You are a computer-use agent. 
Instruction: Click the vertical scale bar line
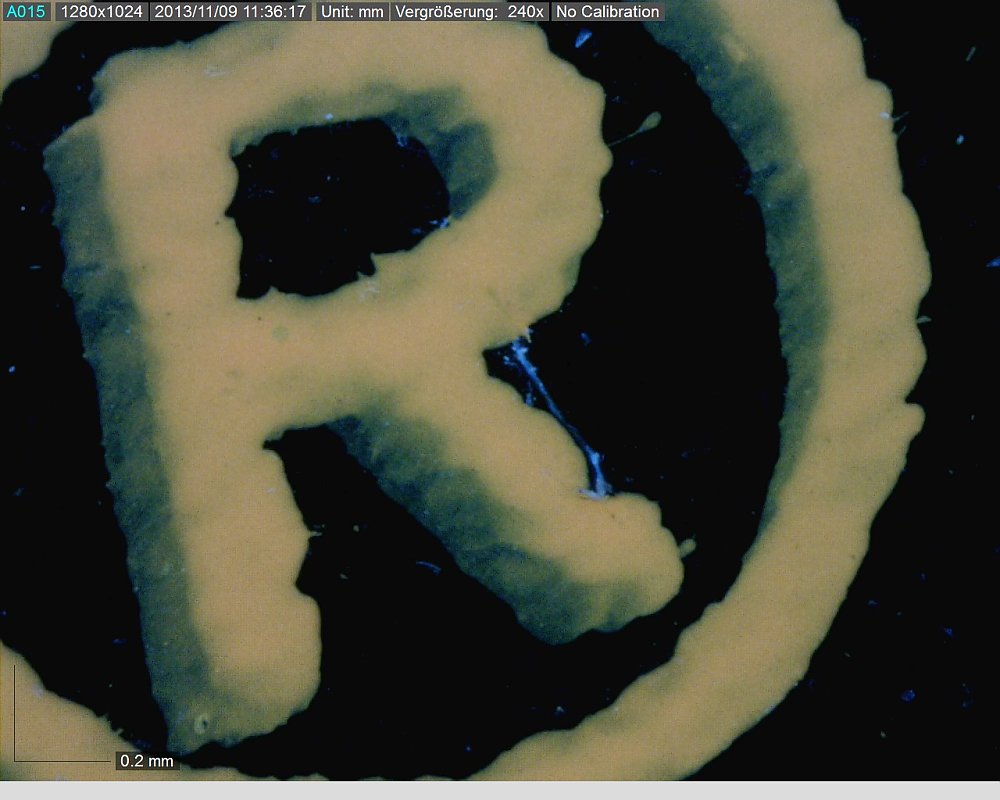pos(14,710)
